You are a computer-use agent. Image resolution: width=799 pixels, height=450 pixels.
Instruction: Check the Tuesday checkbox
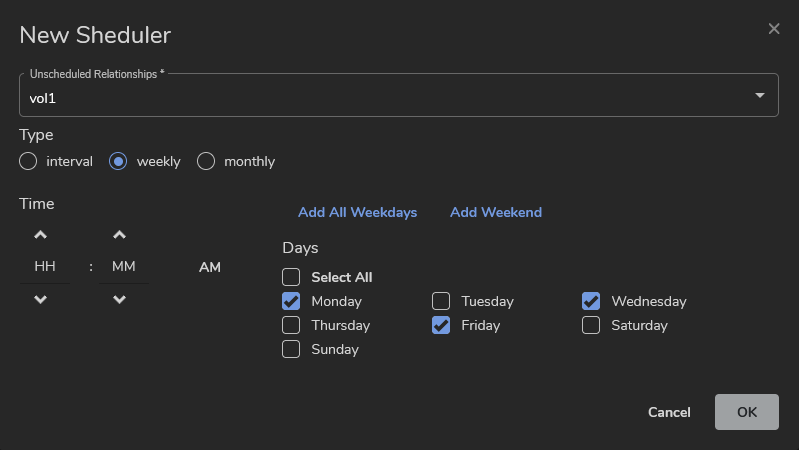click(441, 301)
